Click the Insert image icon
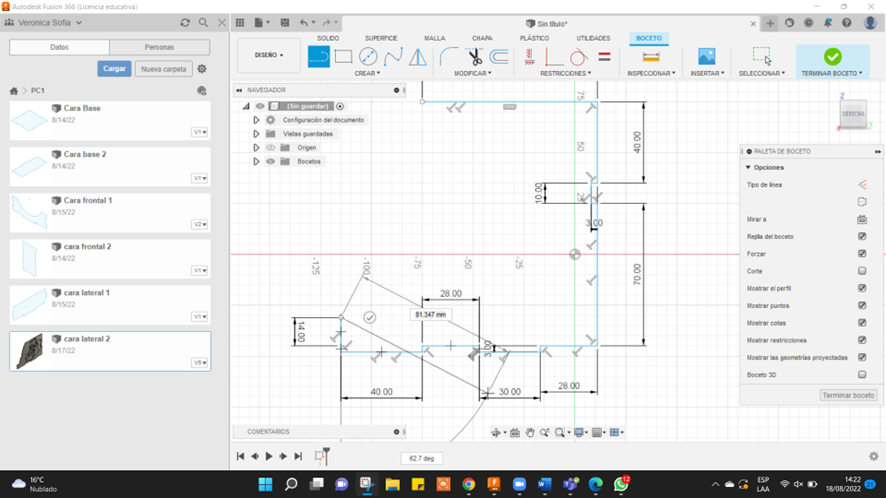 point(706,57)
